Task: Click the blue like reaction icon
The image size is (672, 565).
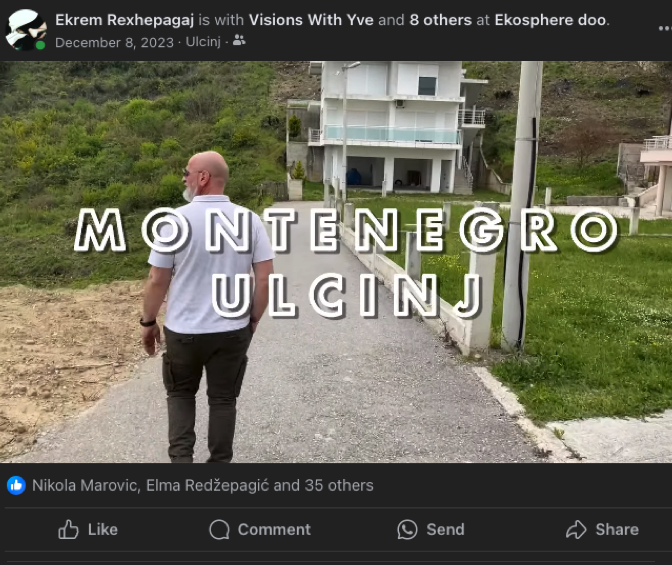Action: click(x=16, y=485)
